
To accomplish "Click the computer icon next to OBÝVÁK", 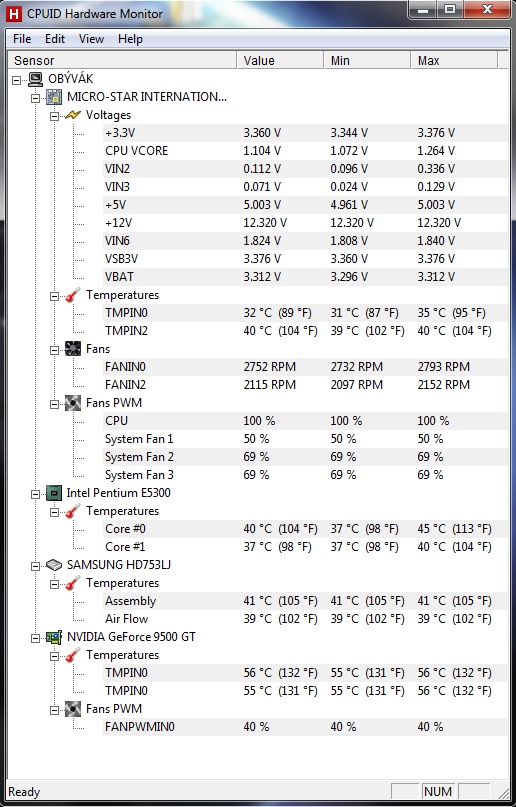I will coord(35,79).
